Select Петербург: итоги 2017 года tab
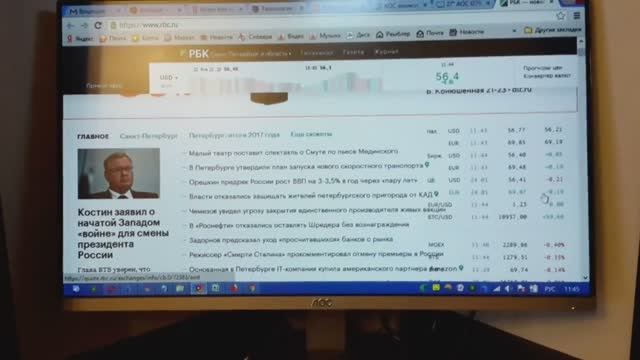Image resolution: width=640 pixels, height=360 pixels. (234, 135)
